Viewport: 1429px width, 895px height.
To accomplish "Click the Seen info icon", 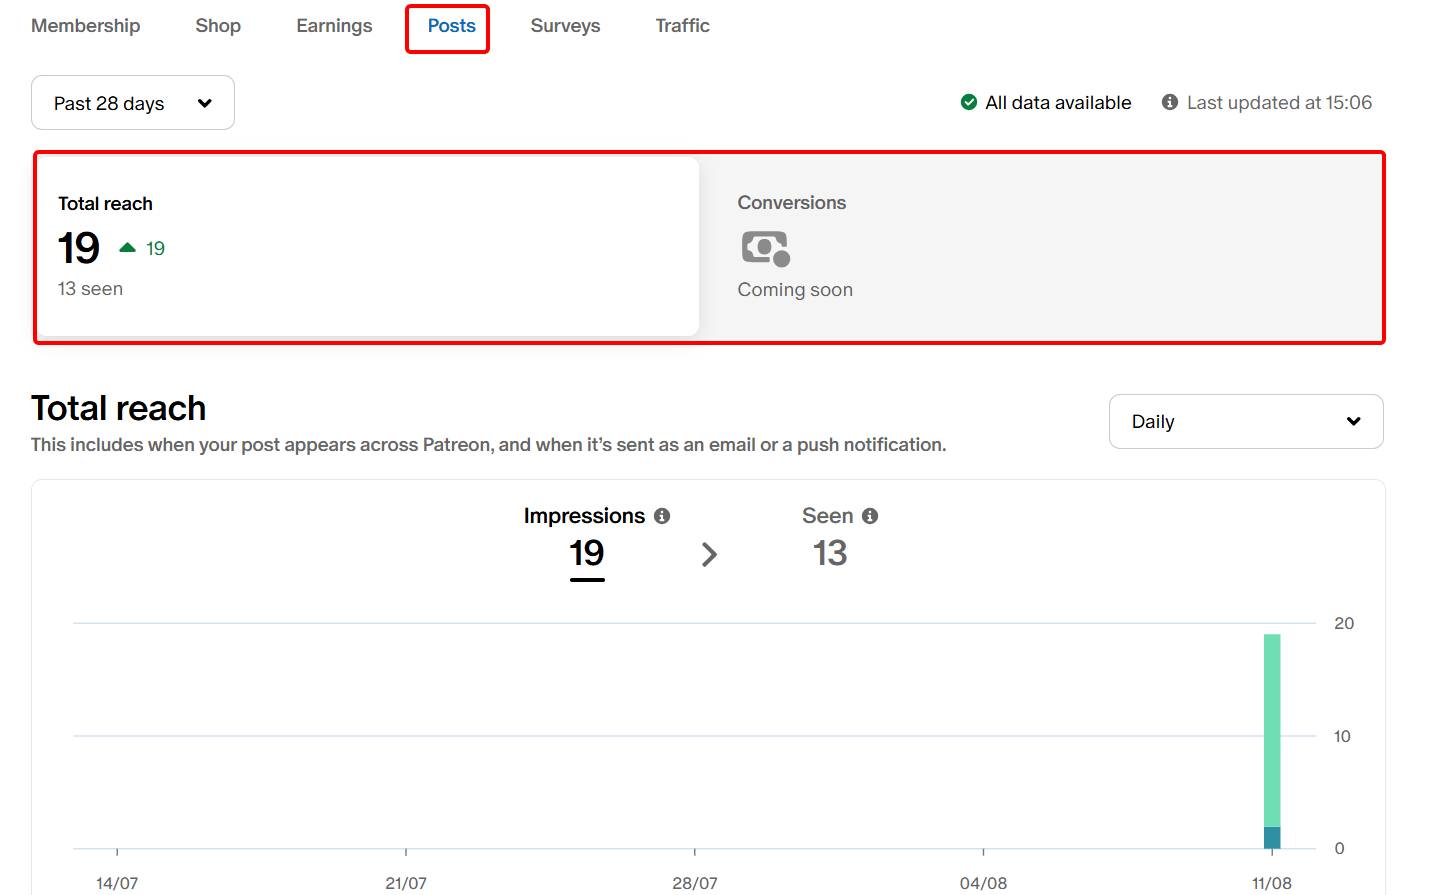I will click(870, 516).
